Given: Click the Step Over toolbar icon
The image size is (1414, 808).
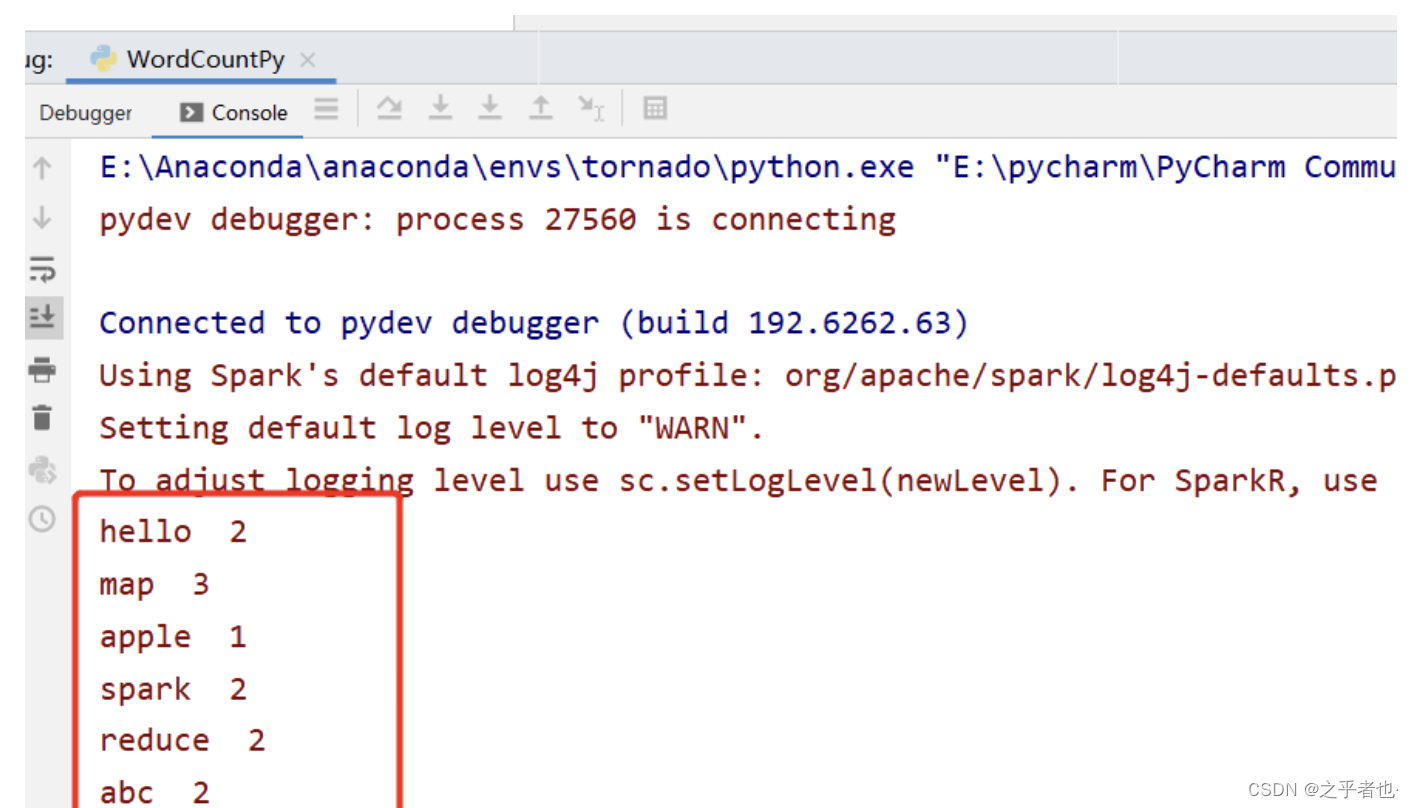Looking at the screenshot, I should [389, 108].
